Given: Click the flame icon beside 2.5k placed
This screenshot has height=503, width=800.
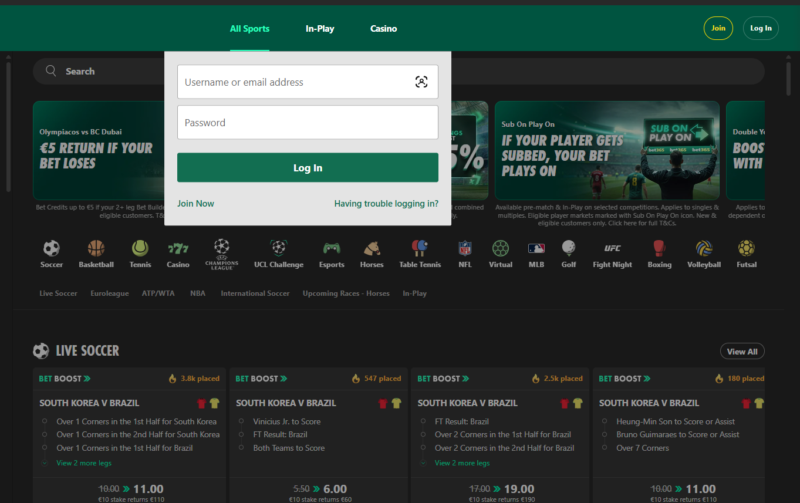Looking at the screenshot, I should (536, 379).
